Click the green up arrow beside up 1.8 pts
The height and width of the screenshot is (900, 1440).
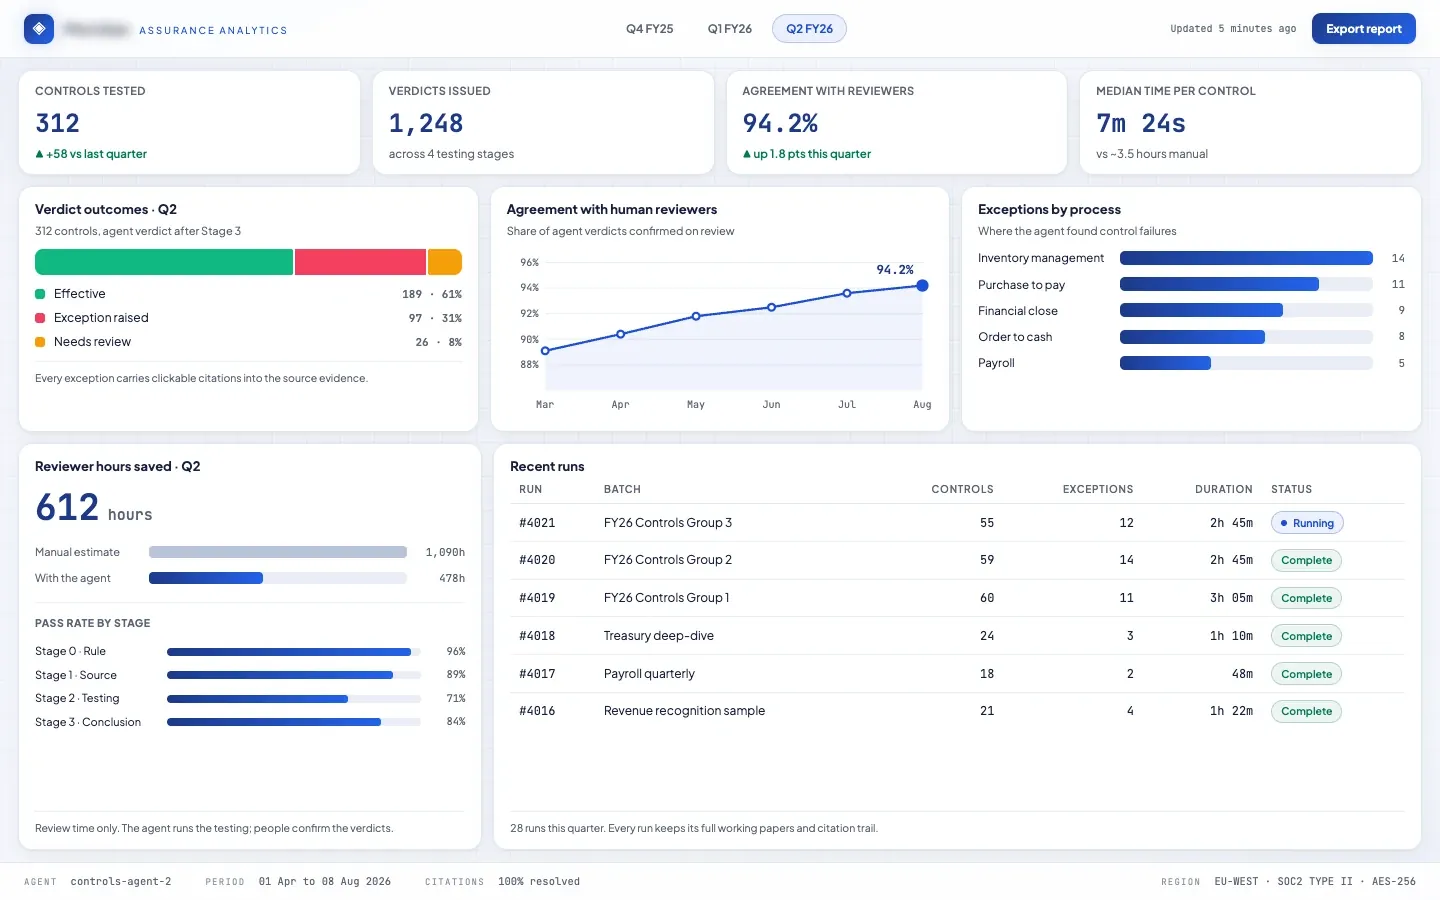747,154
